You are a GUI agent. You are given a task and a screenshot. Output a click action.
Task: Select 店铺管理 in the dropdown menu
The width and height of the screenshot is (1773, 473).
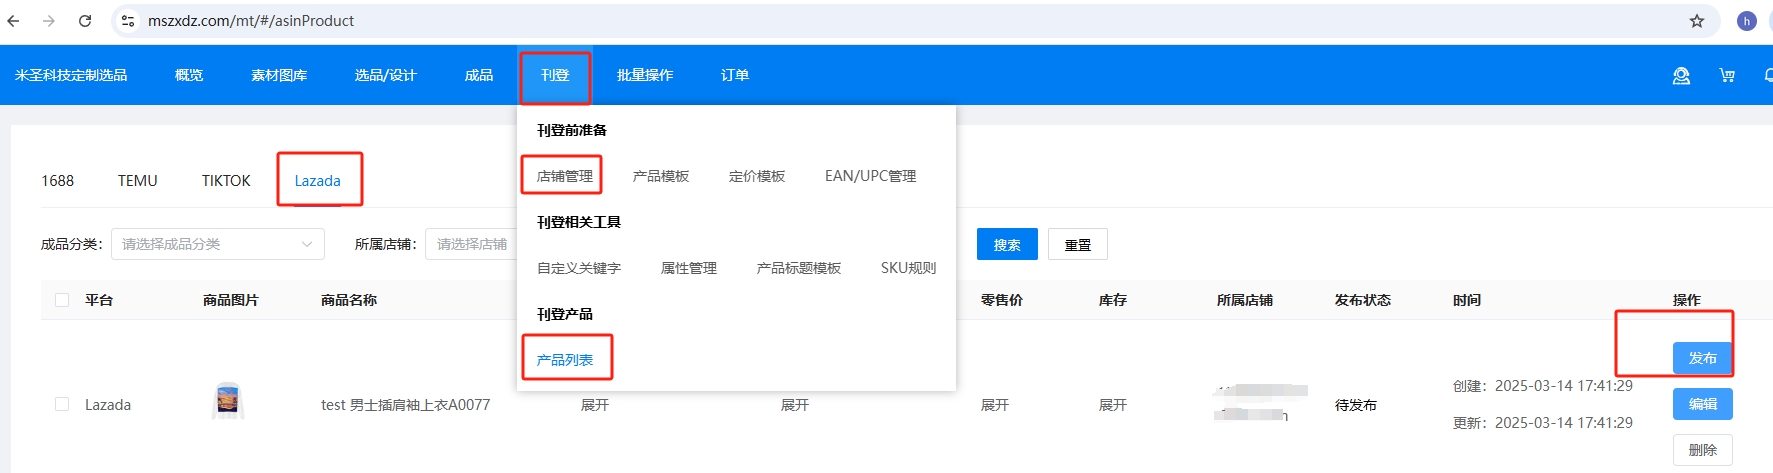(x=564, y=176)
